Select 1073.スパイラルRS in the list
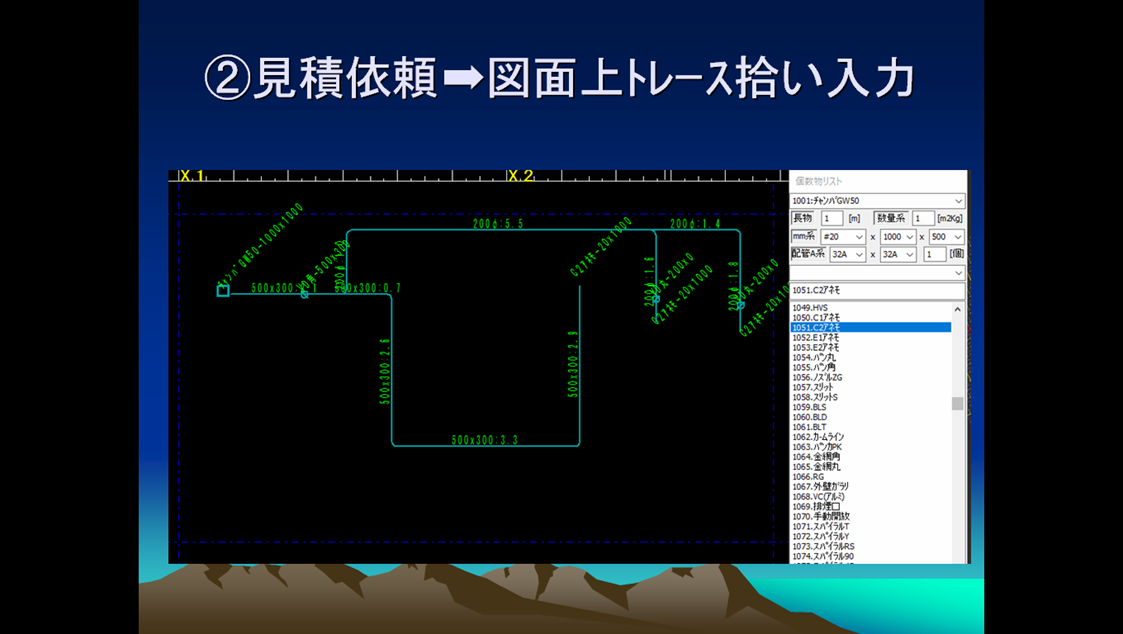Image resolution: width=1123 pixels, height=634 pixels. click(x=871, y=547)
